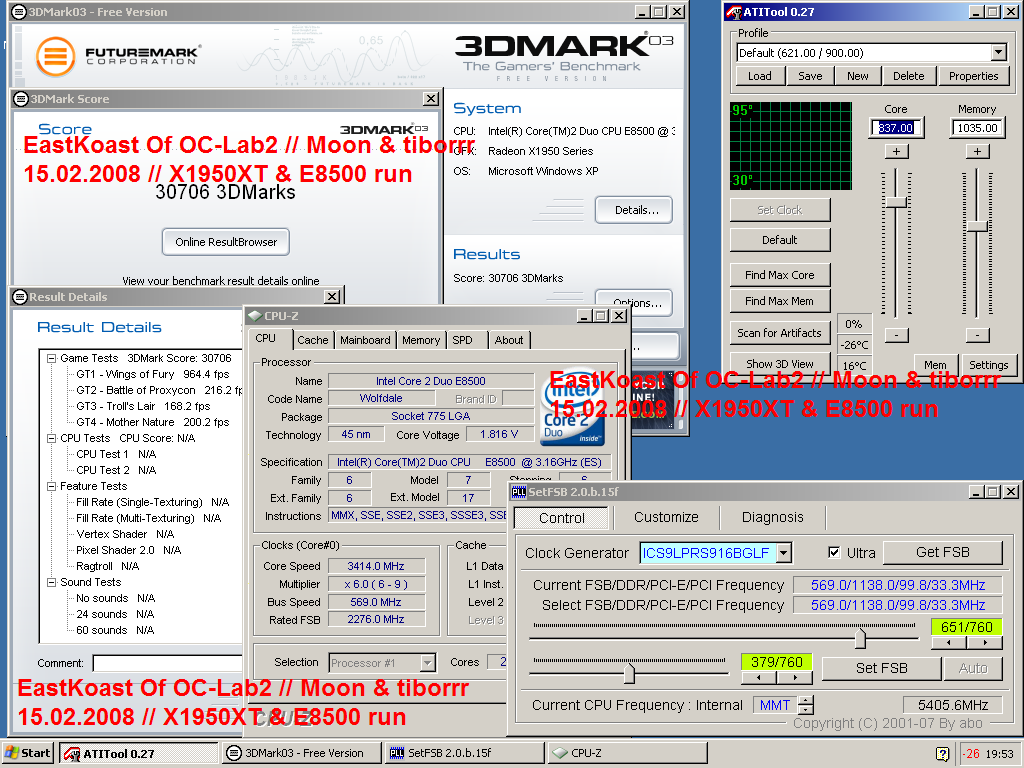Open the Windows Start menu

(x=27, y=753)
